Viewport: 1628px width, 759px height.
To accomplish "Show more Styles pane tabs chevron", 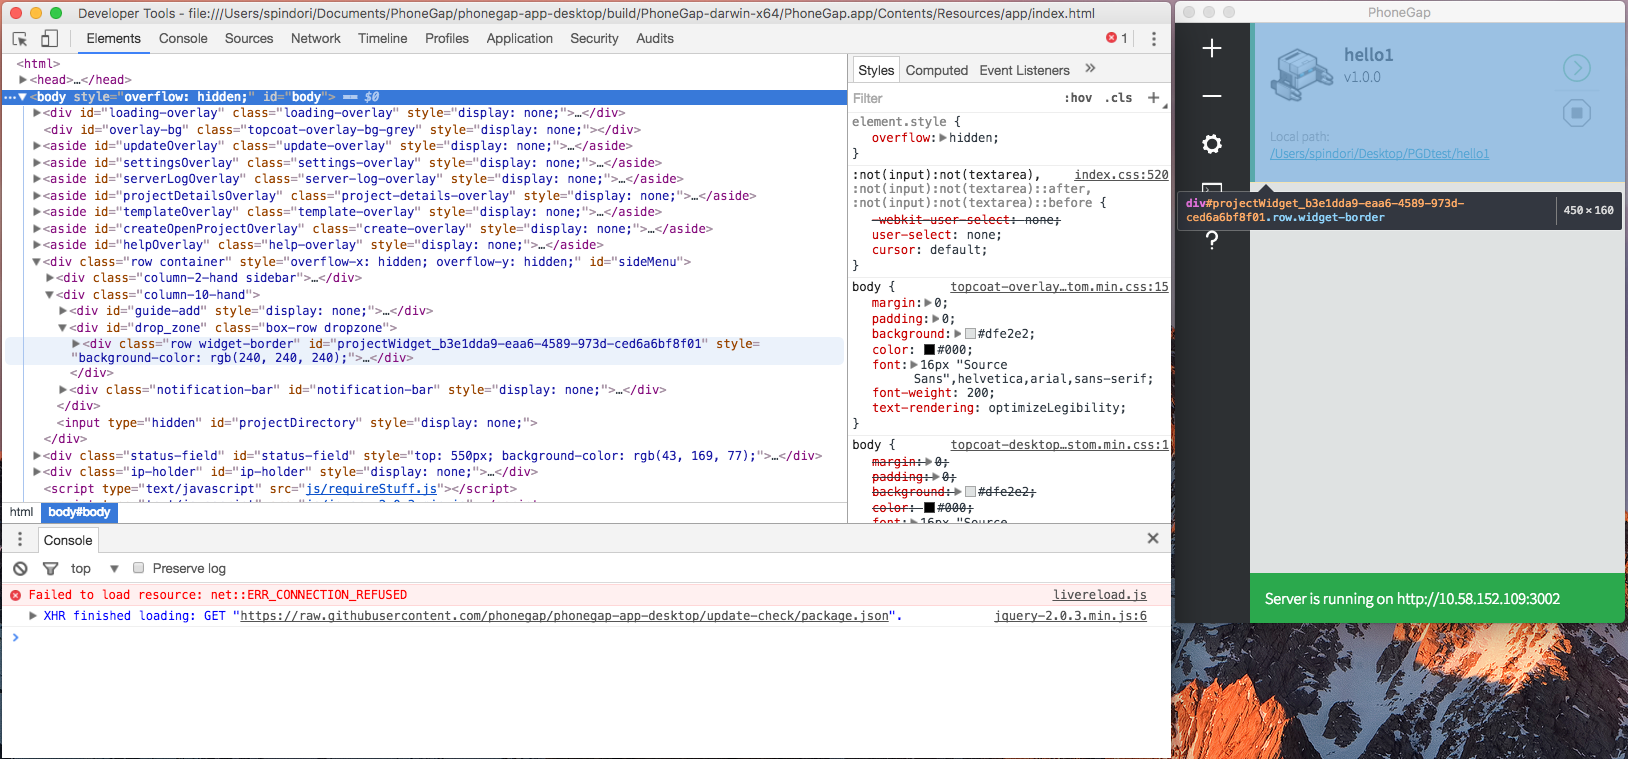I will point(1090,69).
